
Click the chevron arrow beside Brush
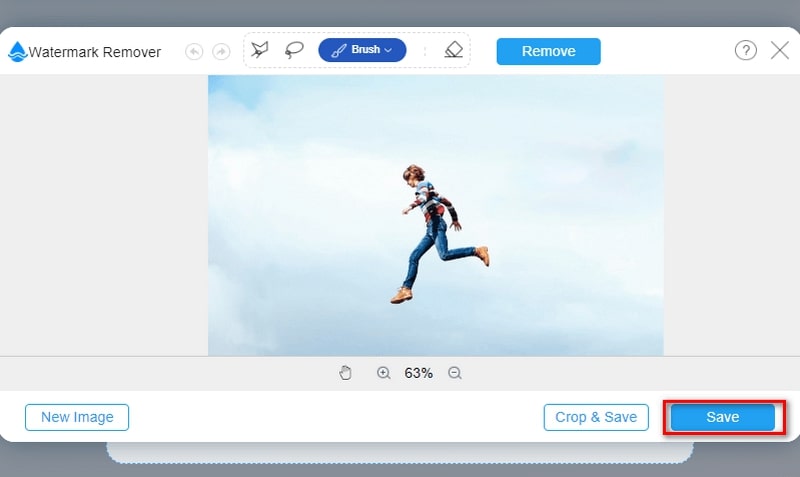click(388, 50)
